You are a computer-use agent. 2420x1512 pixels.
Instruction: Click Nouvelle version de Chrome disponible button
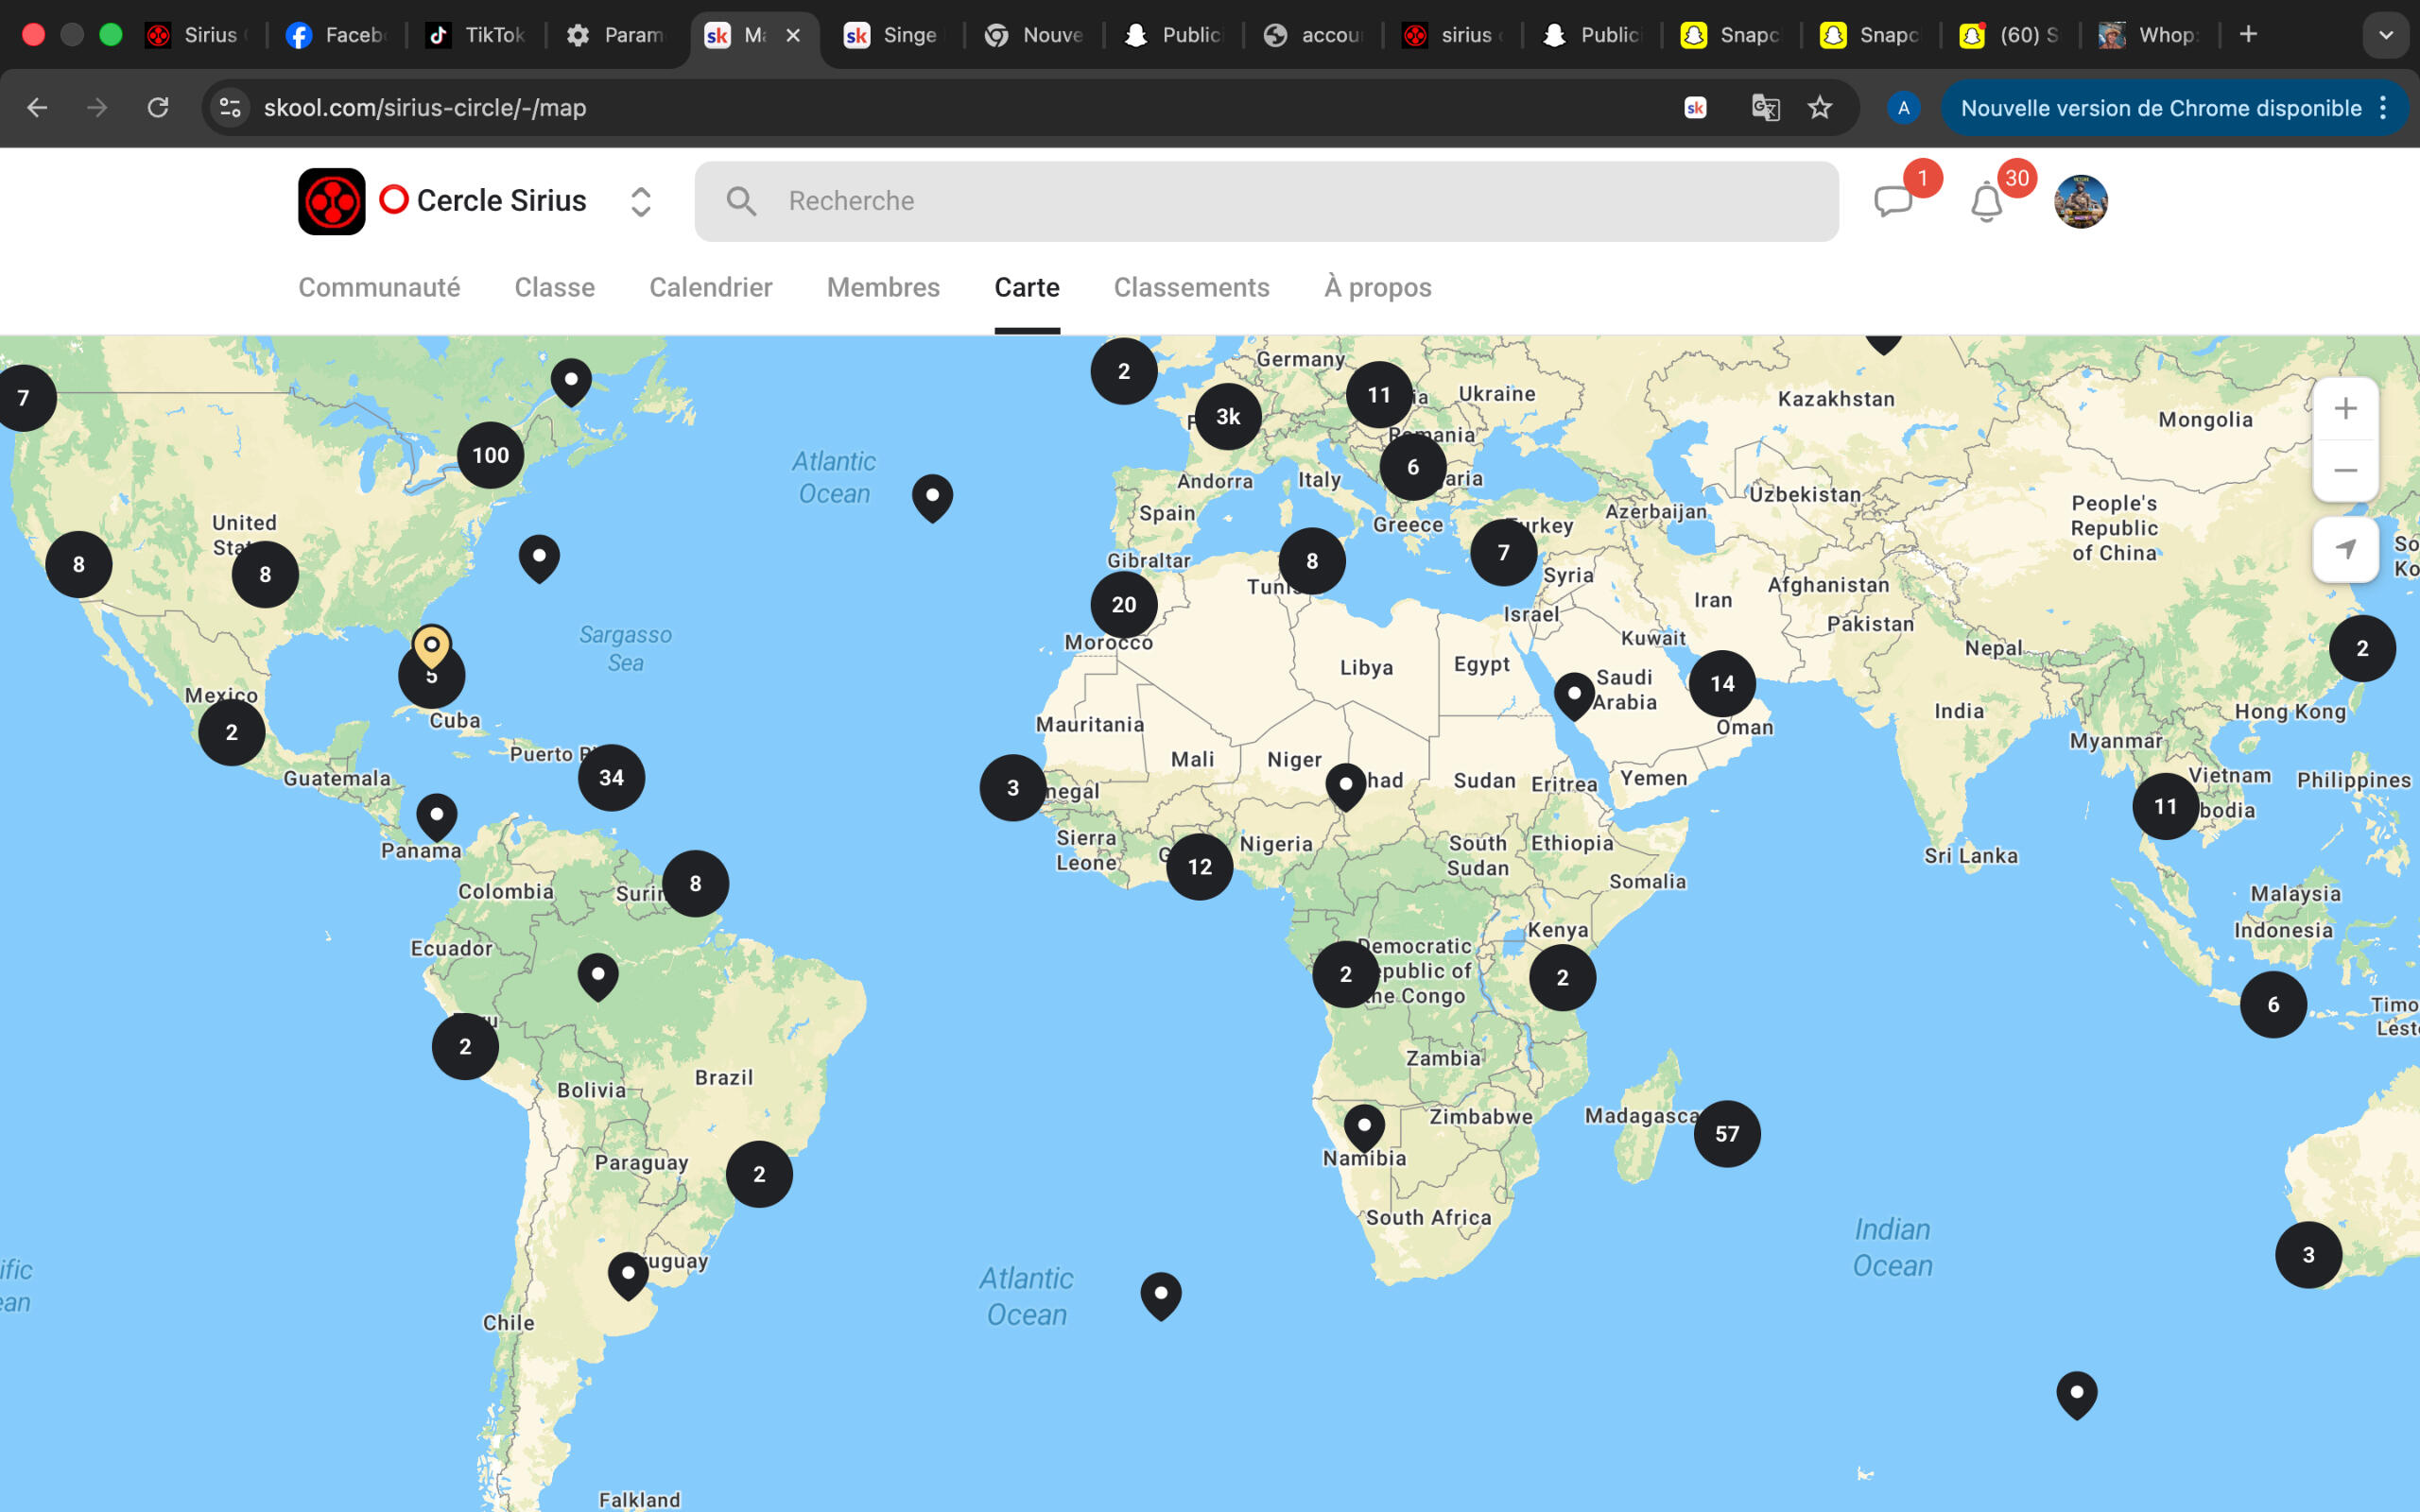[x=2160, y=108]
